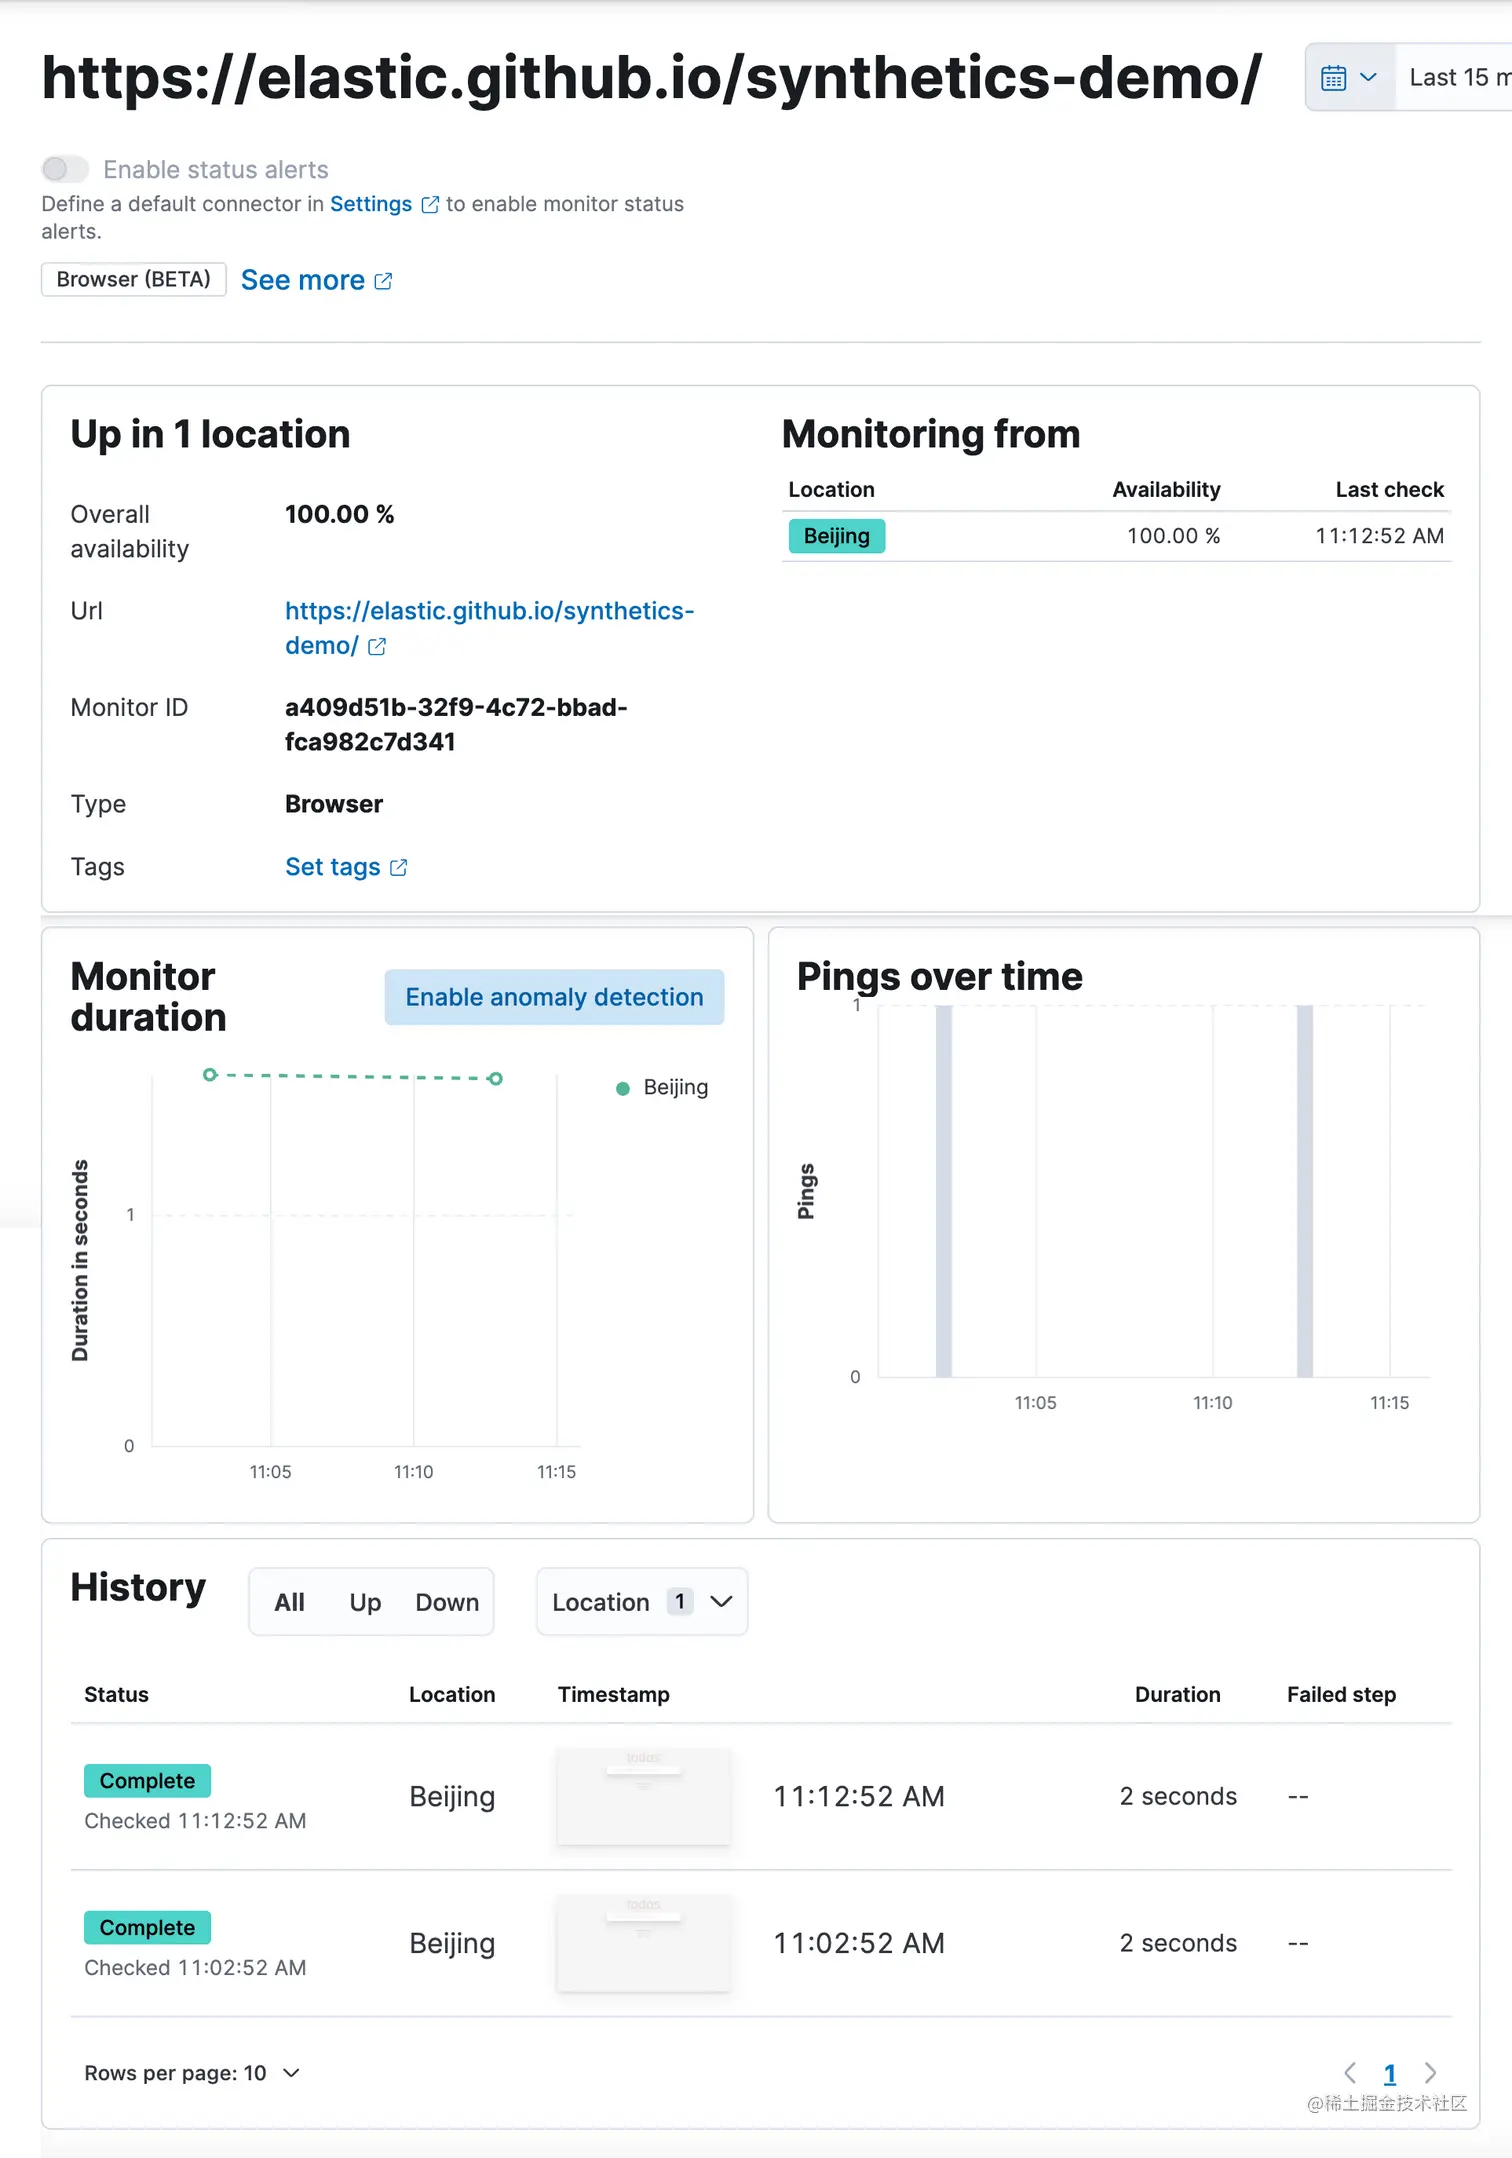Image resolution: width=1512 pixels, height=2158 pixels.
Task: Open the synthetics-demo Url link
Action: 489,628
